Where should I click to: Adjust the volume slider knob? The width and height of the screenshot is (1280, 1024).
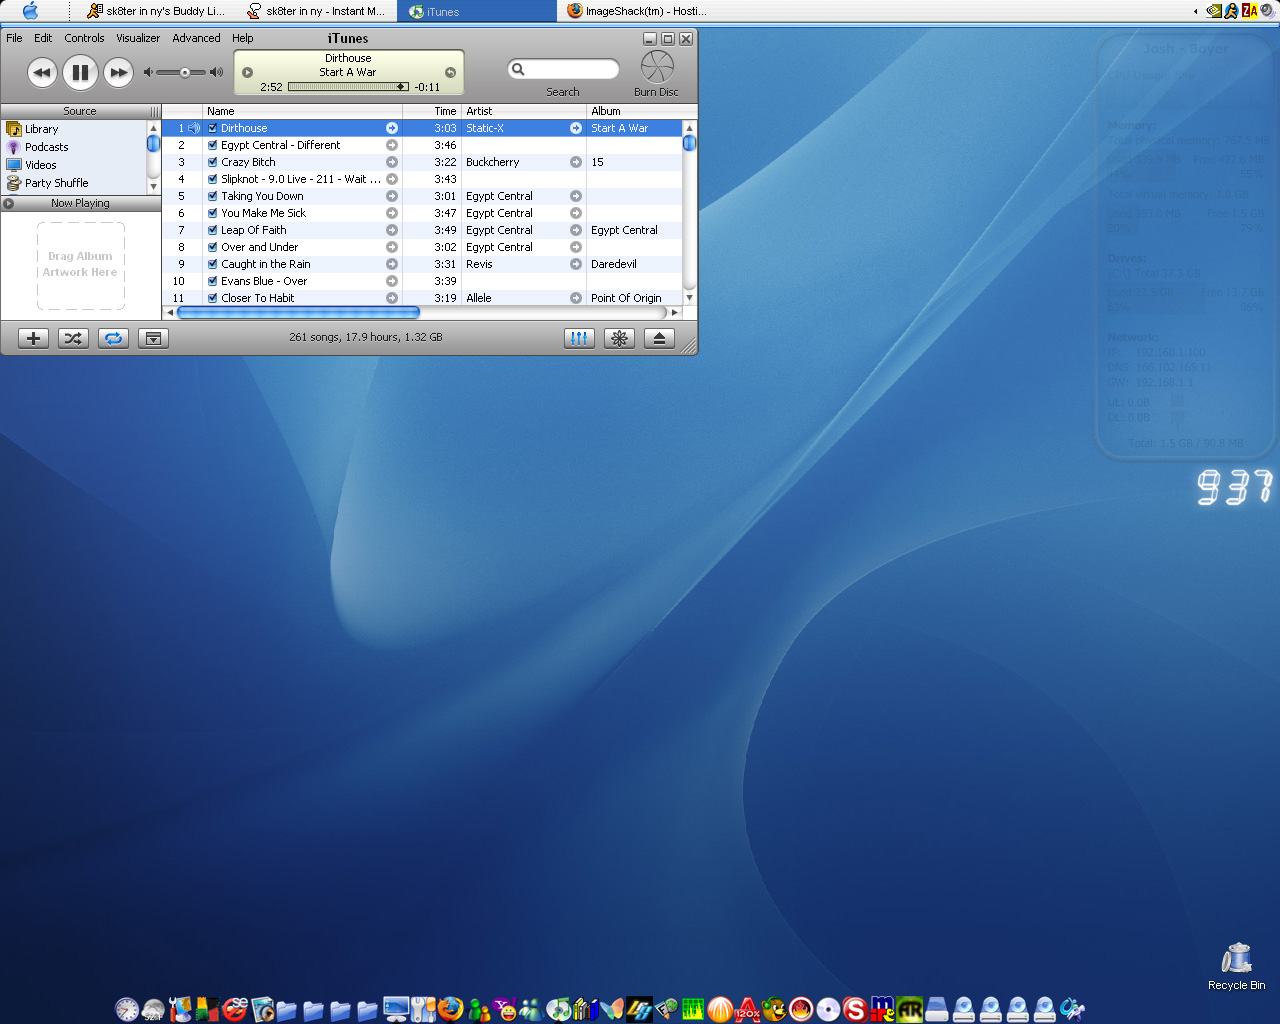point(185,72)
